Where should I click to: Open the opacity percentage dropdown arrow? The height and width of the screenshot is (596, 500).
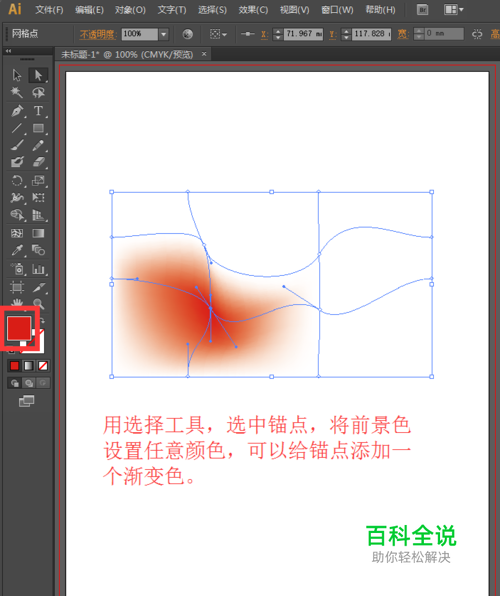[163, 34]
